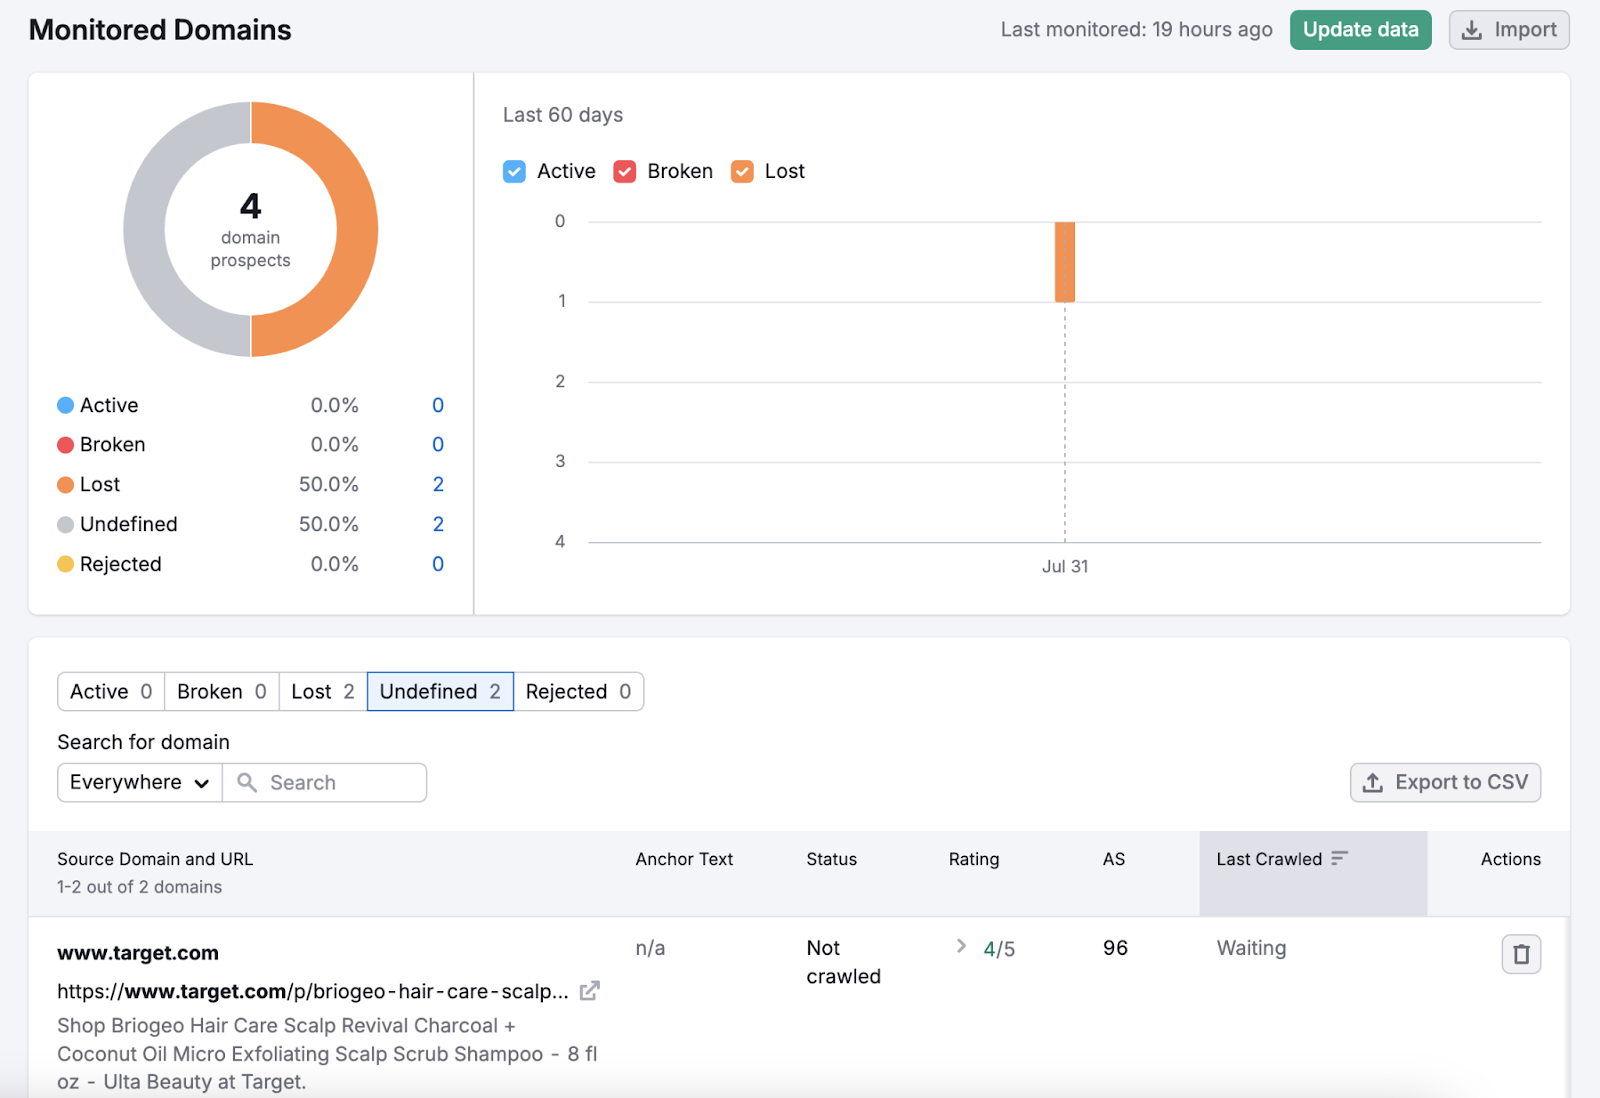Click the Lost count number 2 link
1600x1098 pixels.
click(438, 484)
